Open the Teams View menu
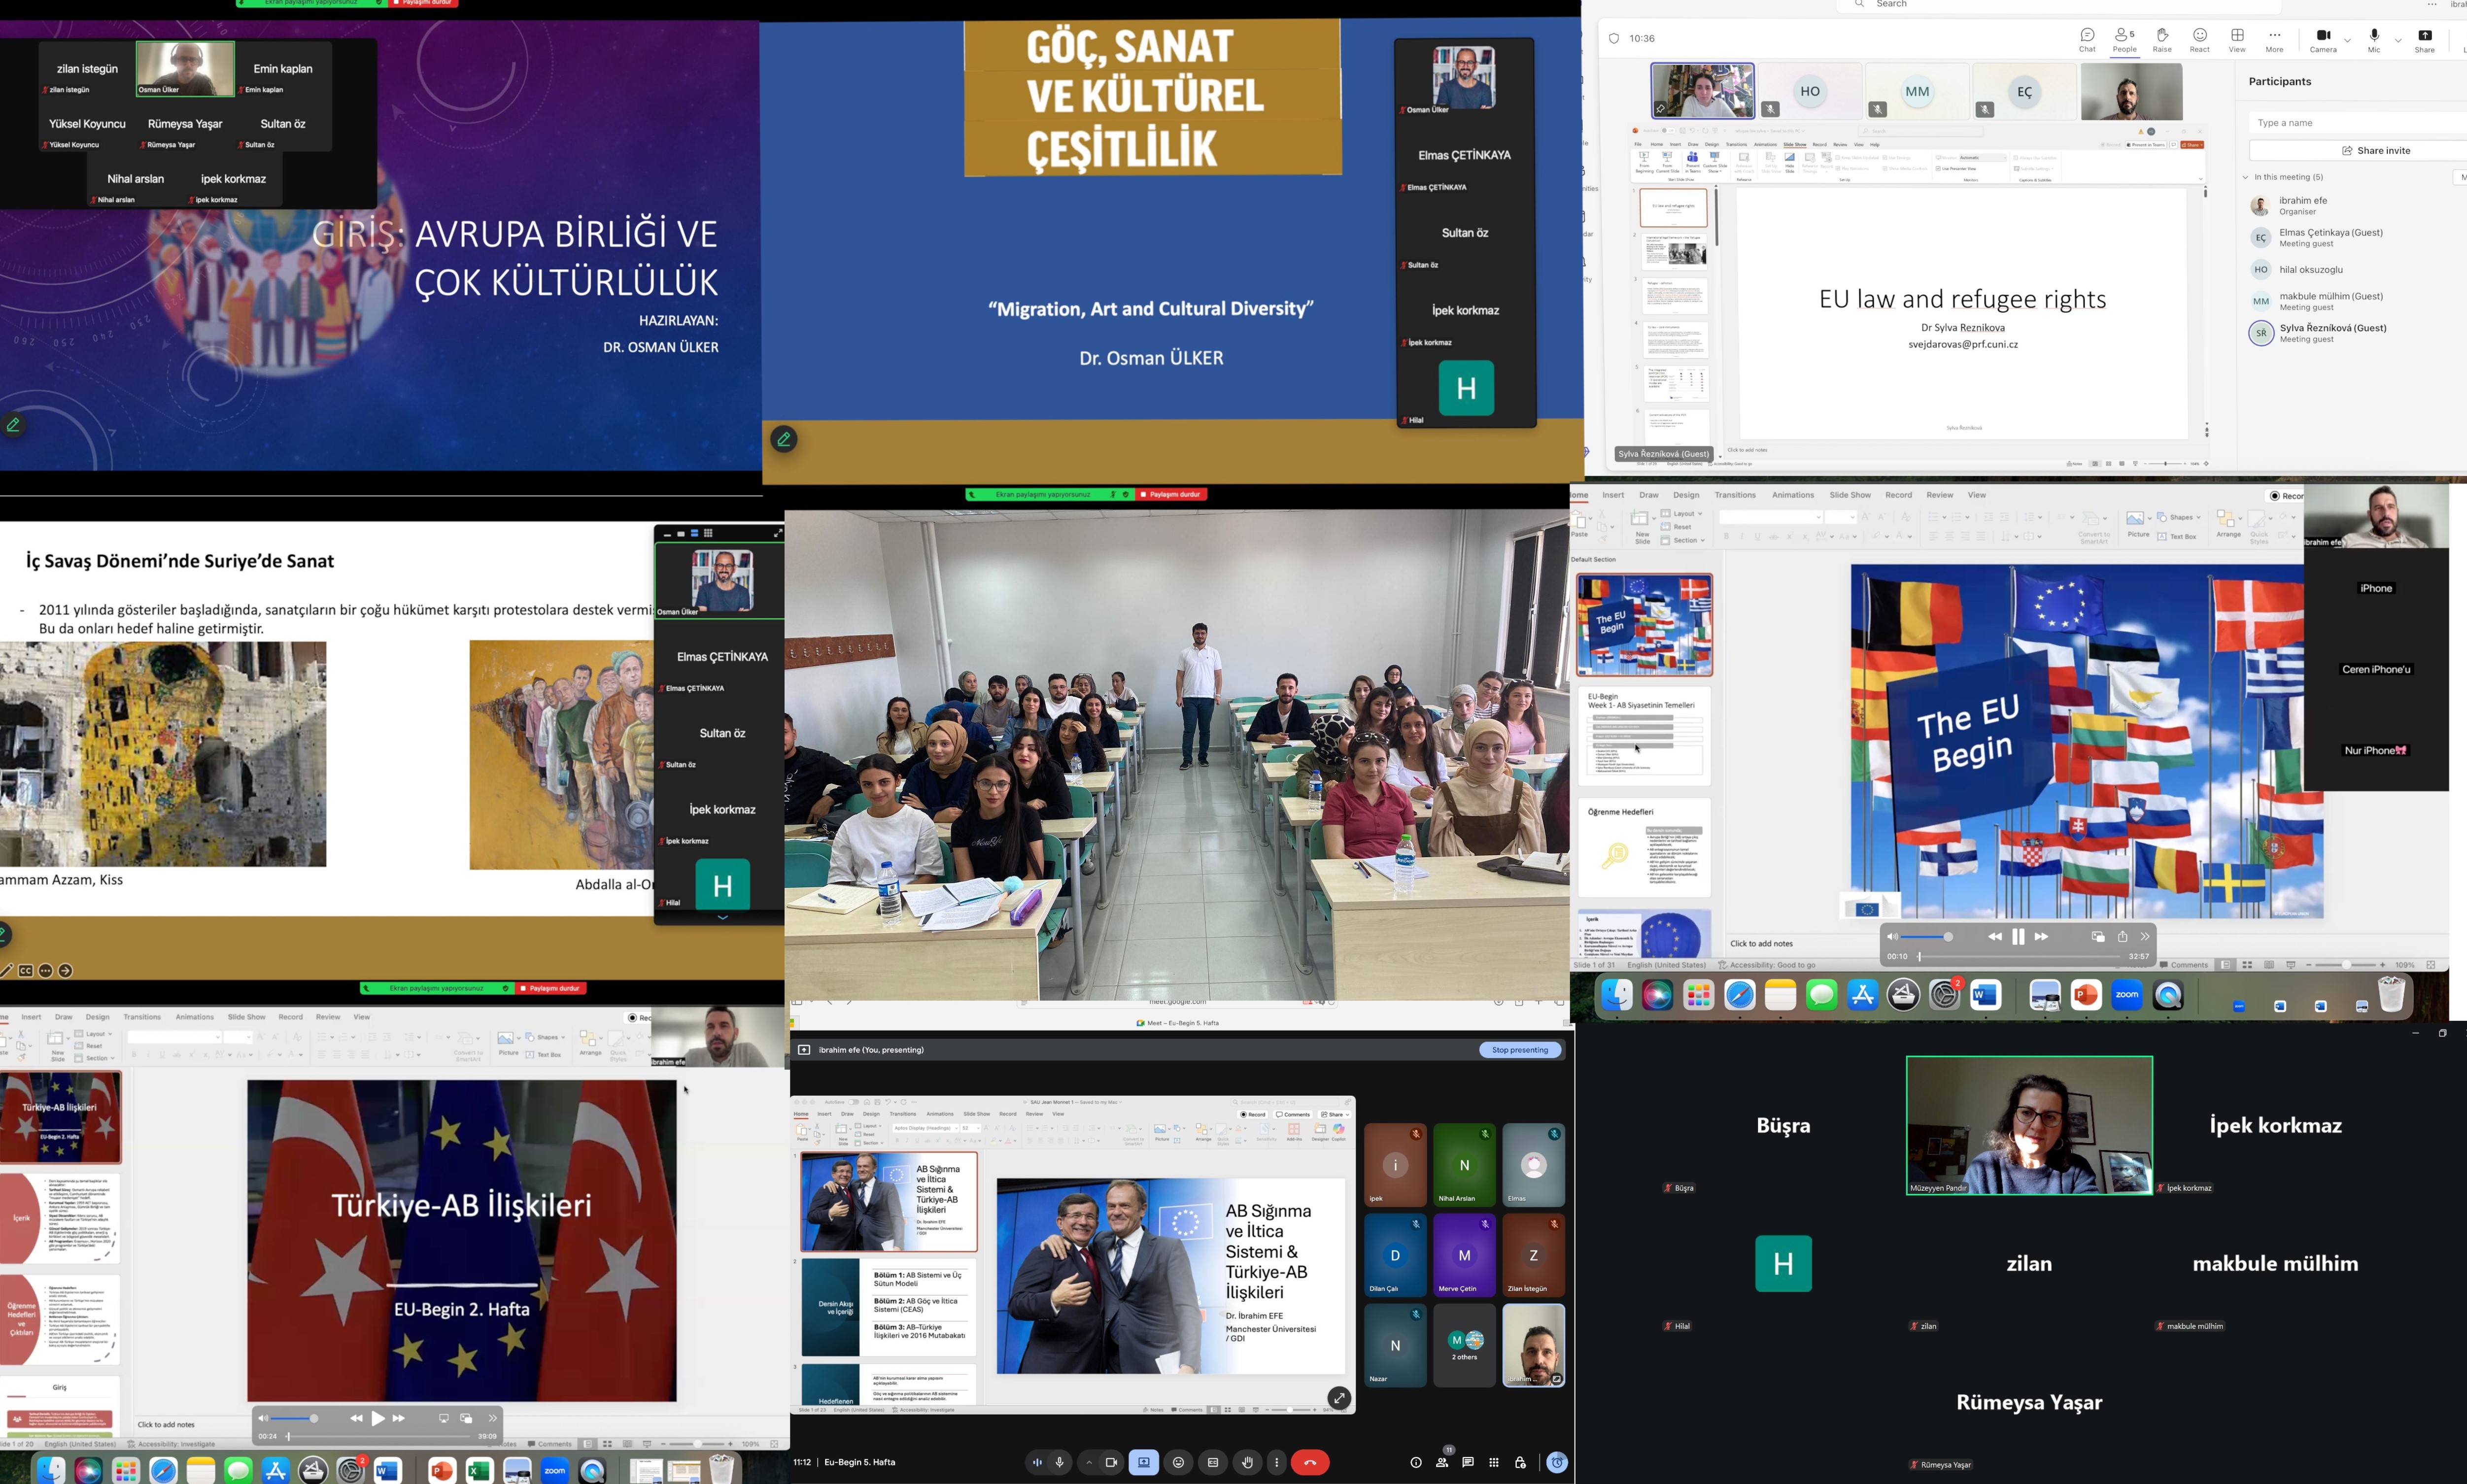Viewport: 2467px width, 1484px height. (2237, 36)
